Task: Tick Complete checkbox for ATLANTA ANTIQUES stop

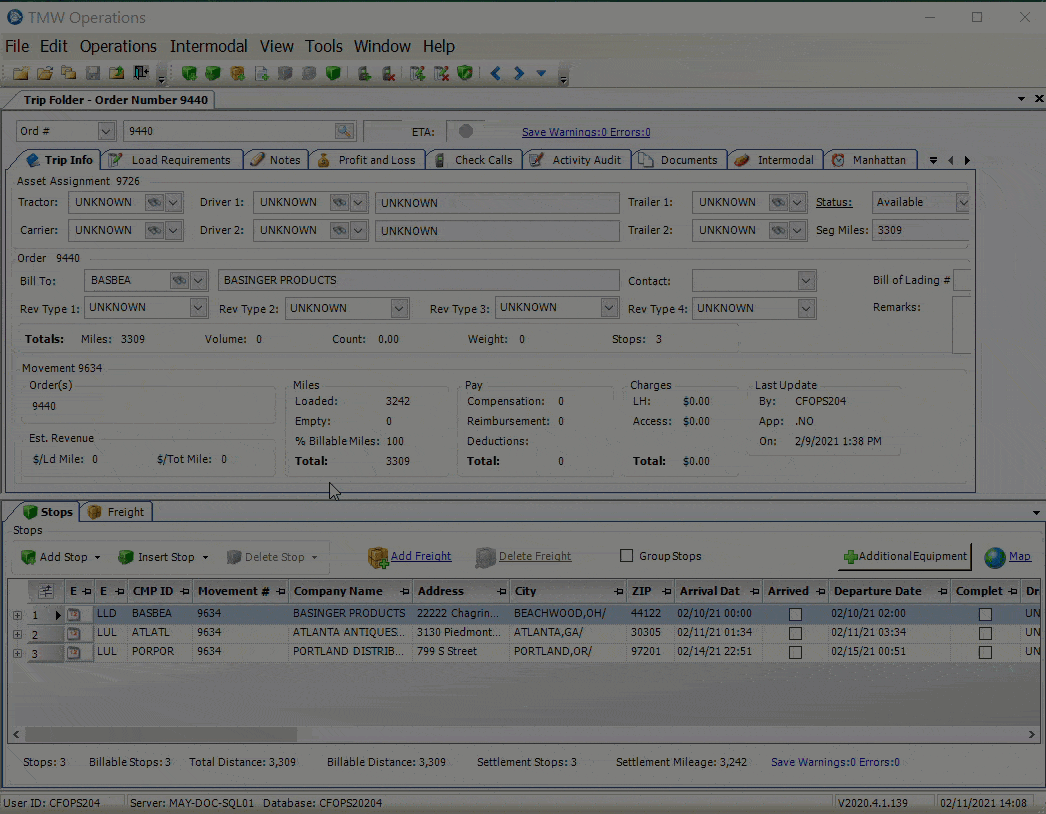Action: 985,633
